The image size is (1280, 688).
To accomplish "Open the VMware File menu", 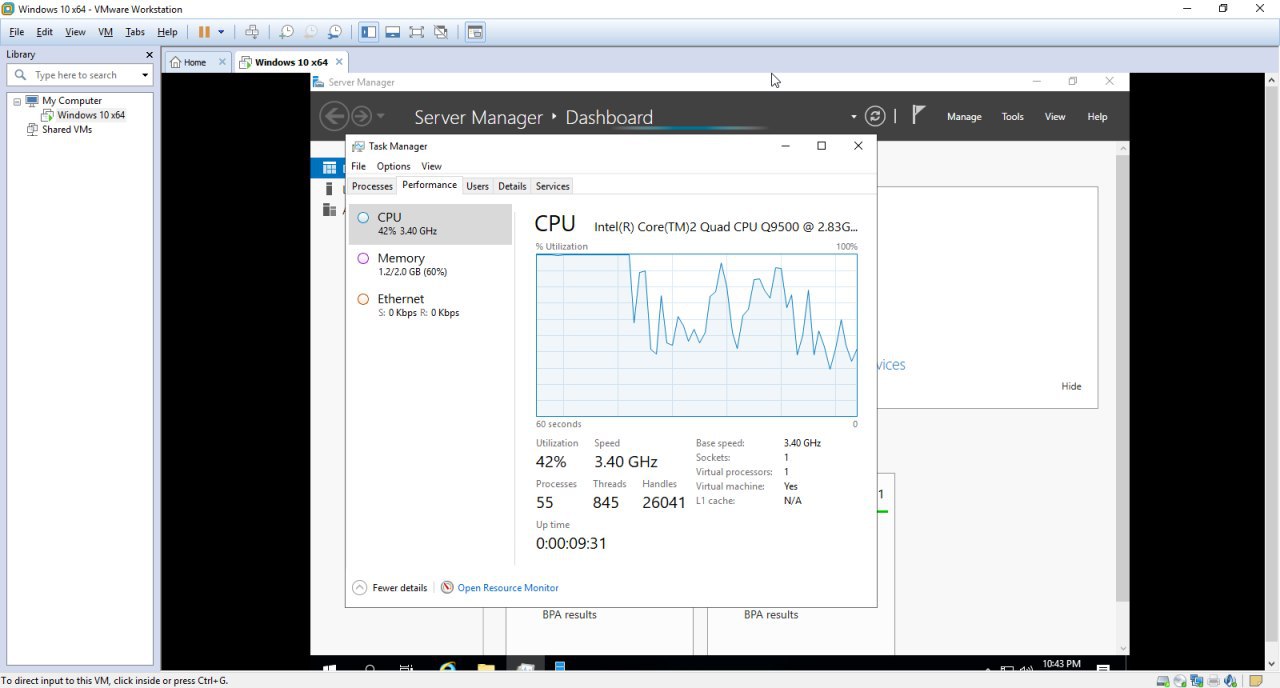I will coord(16,32).
